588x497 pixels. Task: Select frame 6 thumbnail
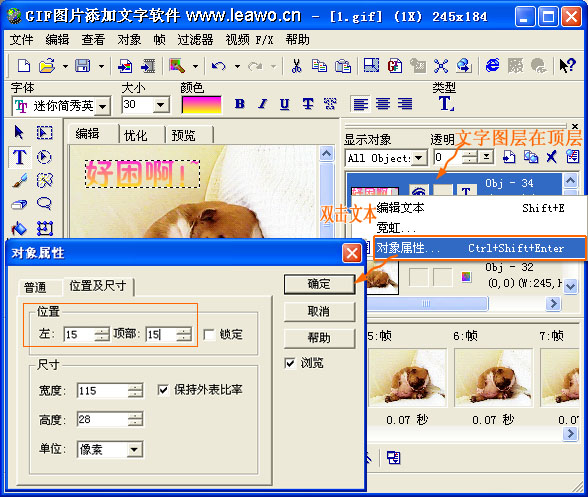(494, 378)
